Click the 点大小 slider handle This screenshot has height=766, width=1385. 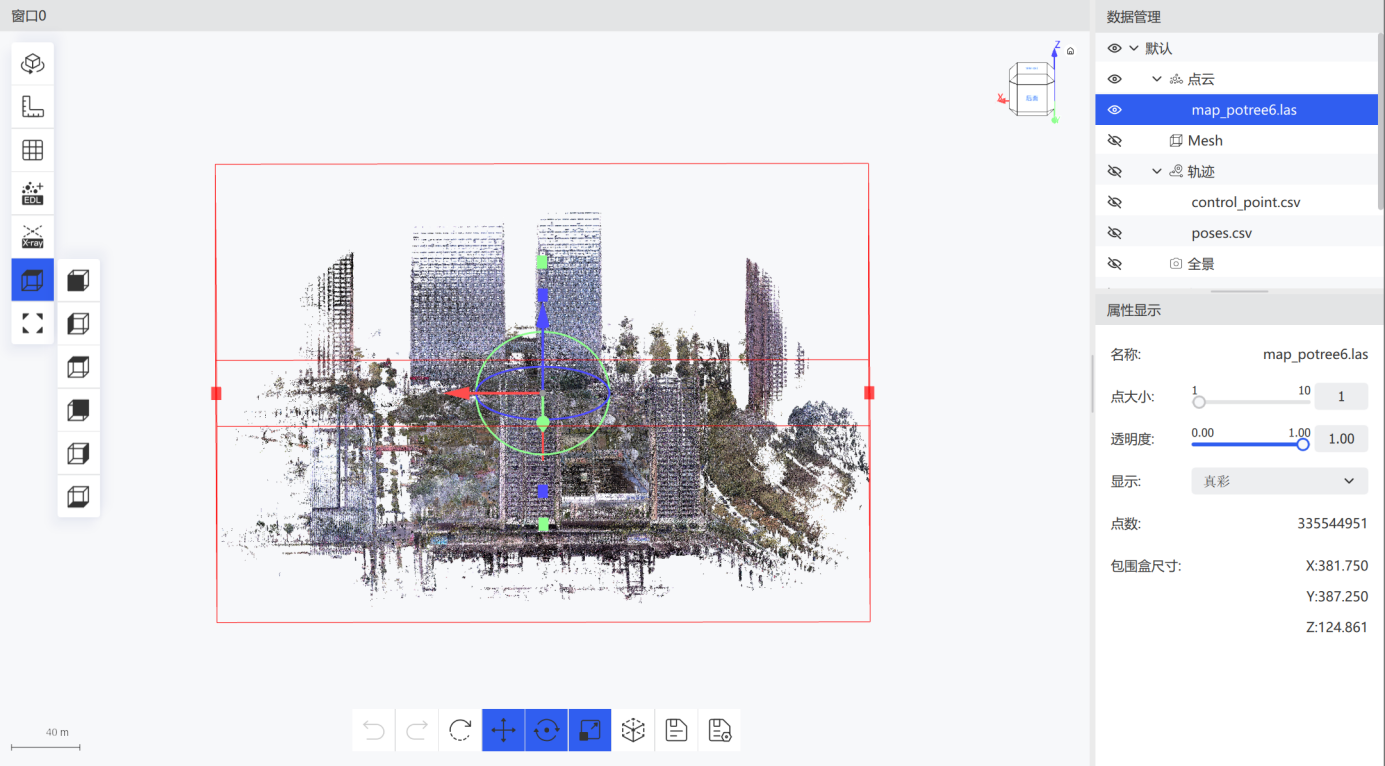coord(1198,402)
